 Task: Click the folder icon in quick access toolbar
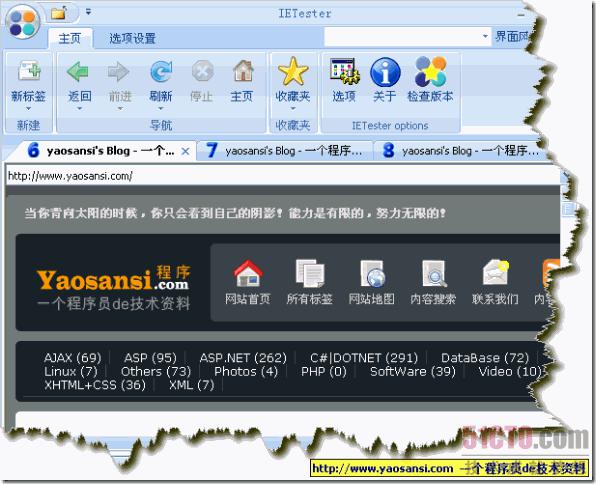[59, 14]
